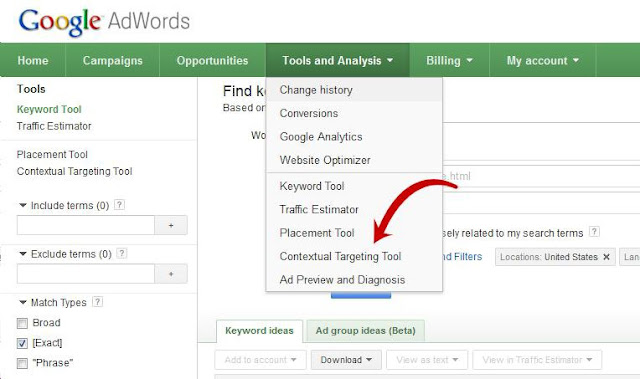Viewport: 640px width, 379px height.
Task: Open Contextual Targeting Tool in sidebar
Action: pyautogui.click(x=74, y=171)
